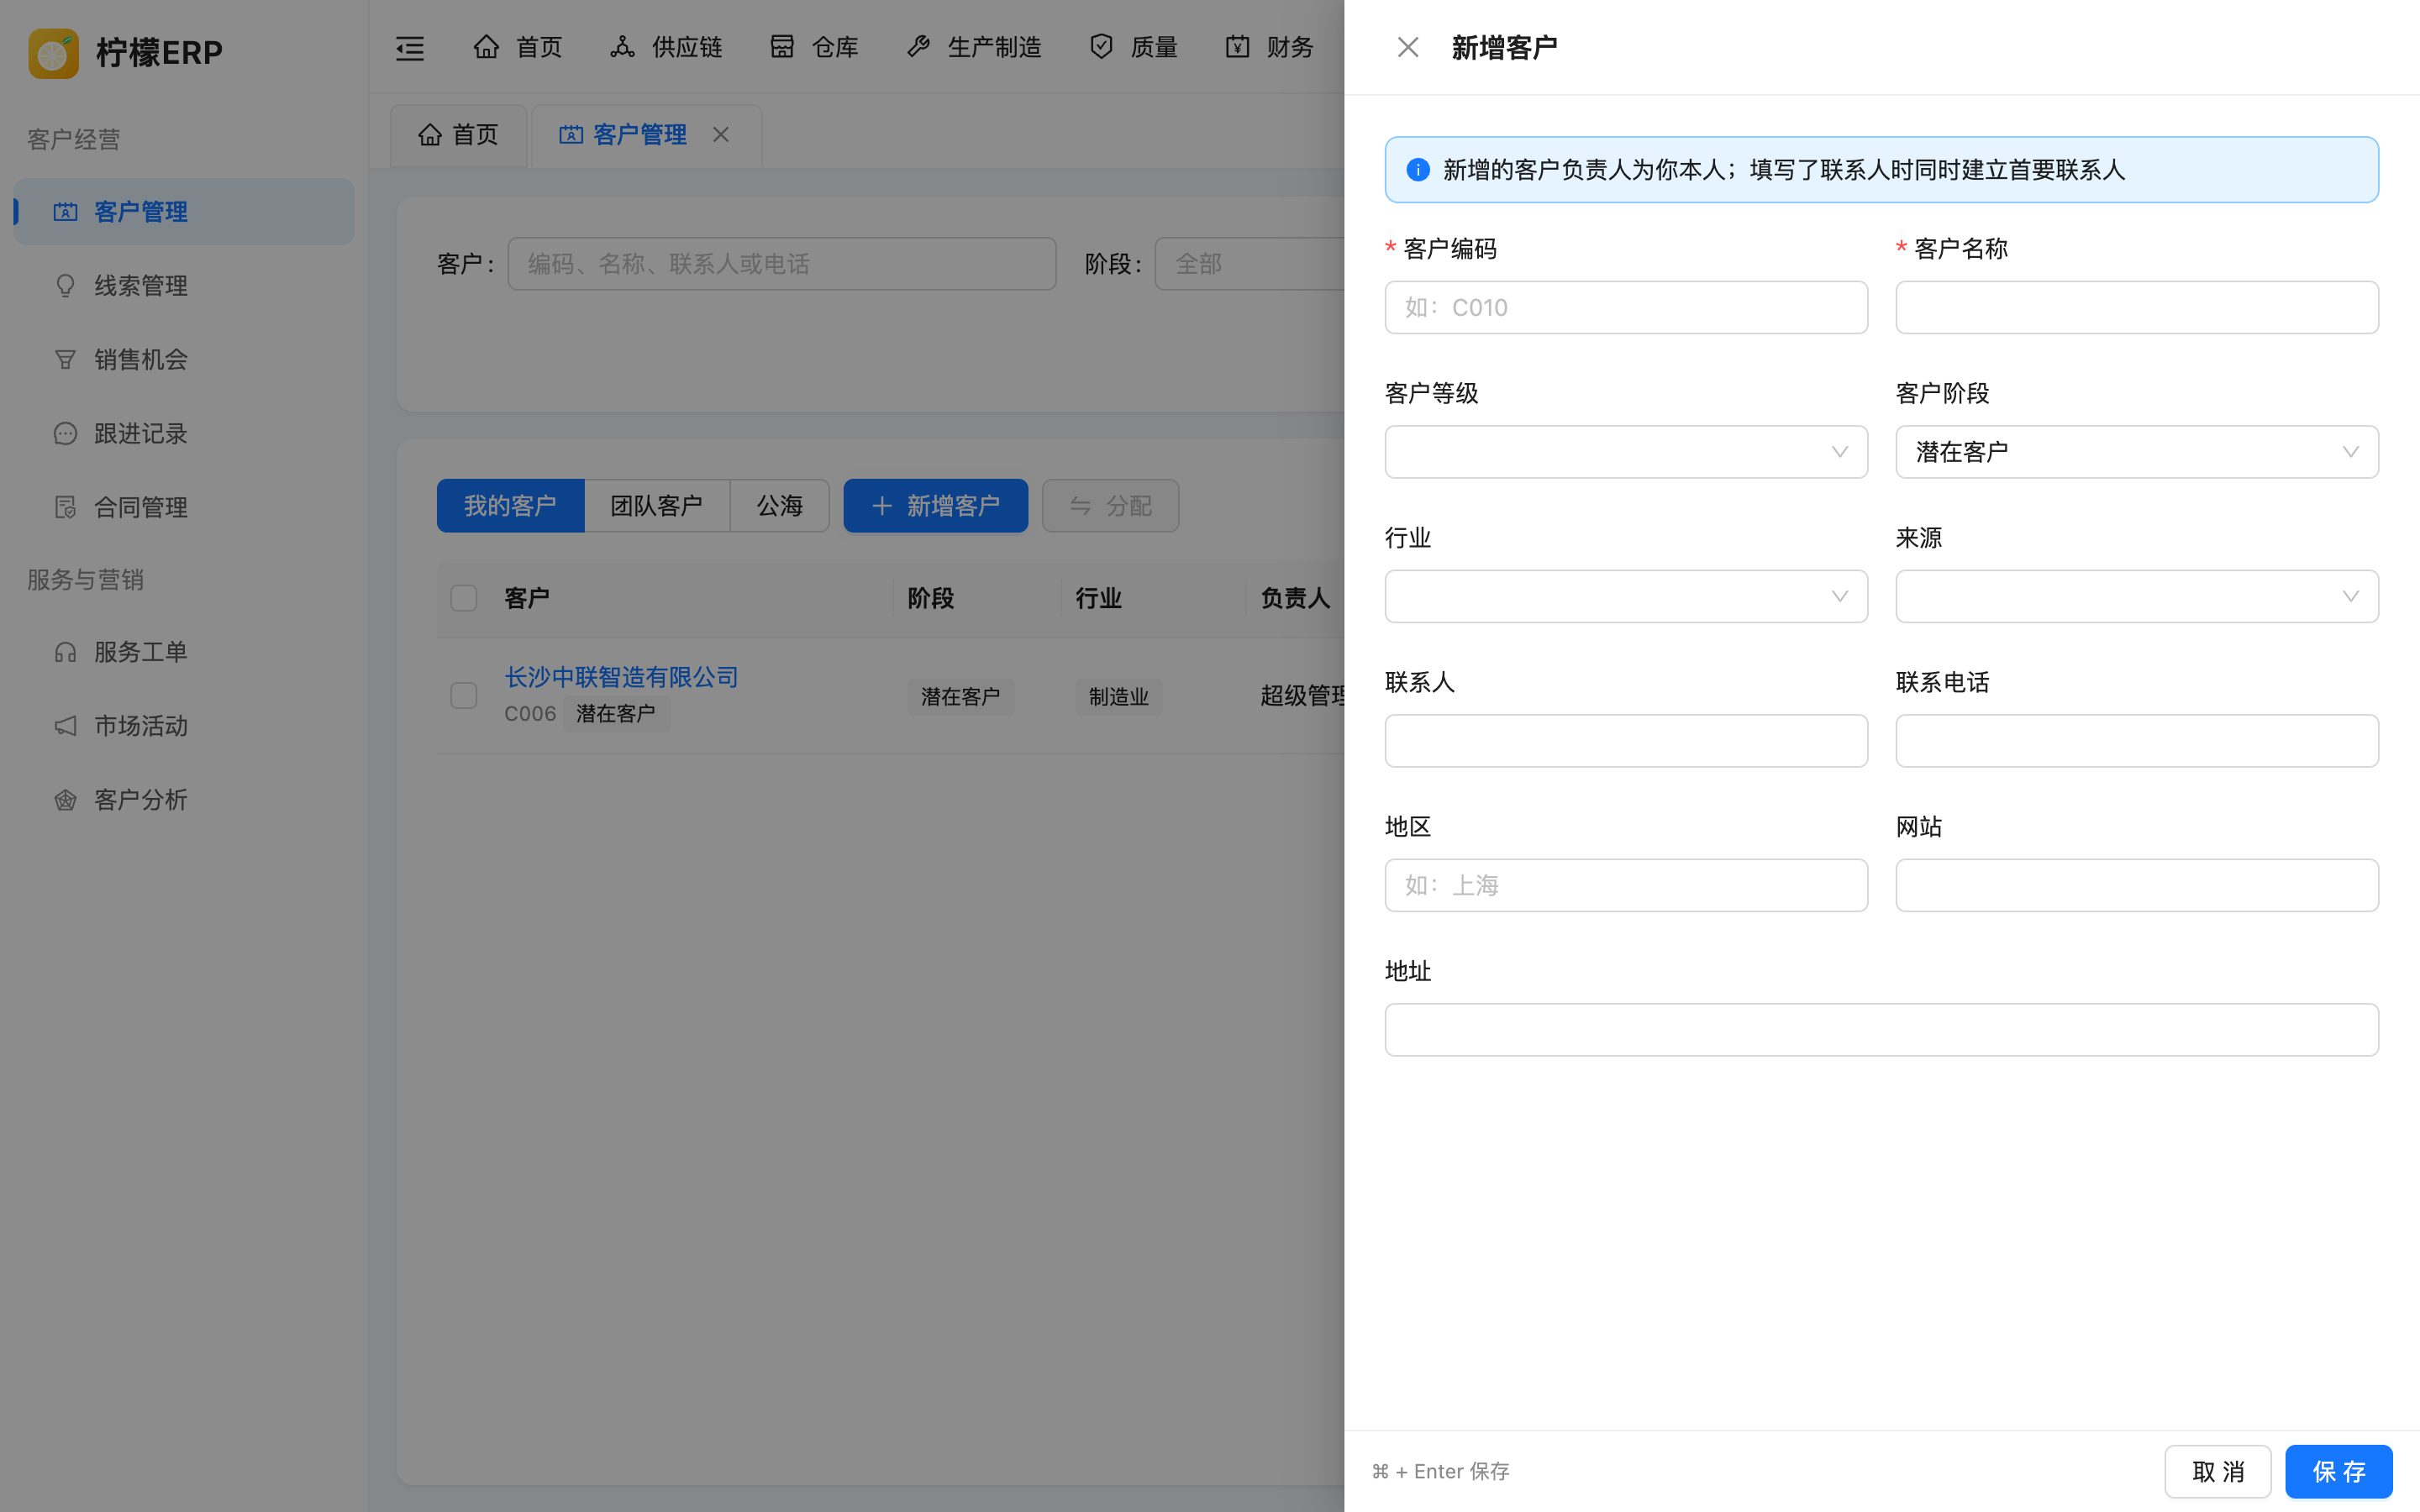Screen dimensions: 2420x1512
Task: Click the 仓库 storefront icon in top navigation
Action: coord(782,47)
